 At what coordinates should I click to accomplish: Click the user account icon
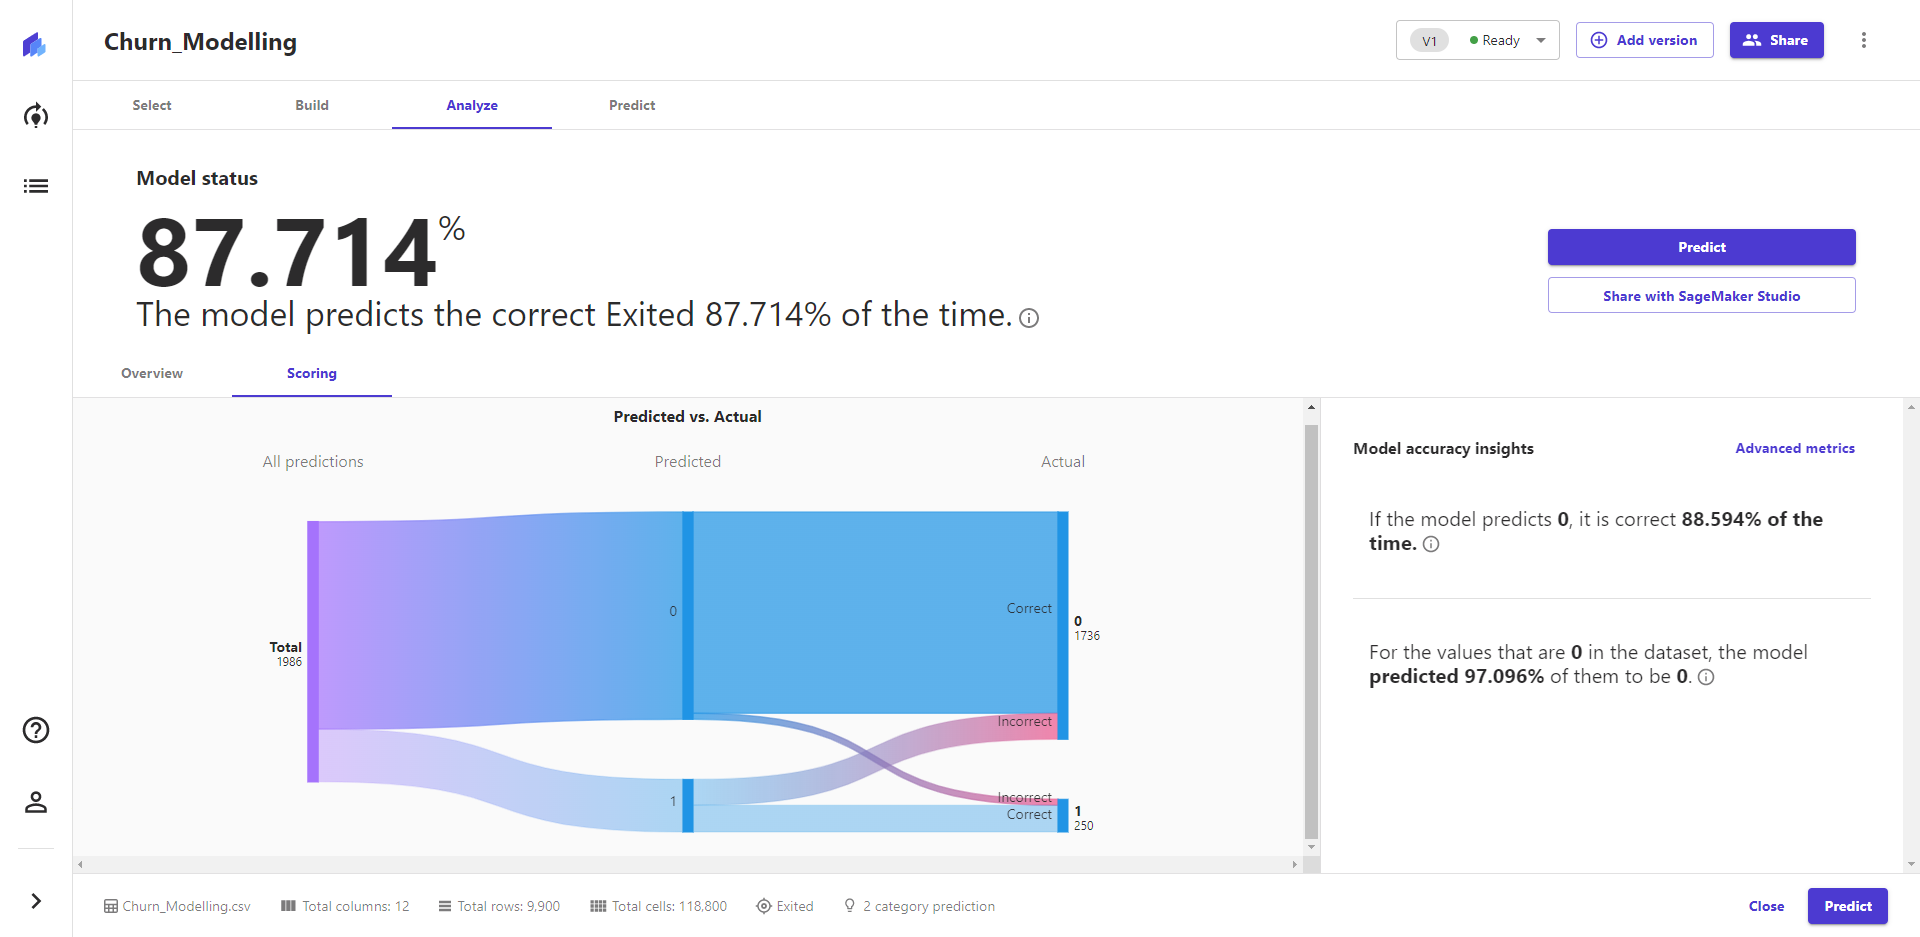point(36,802)
